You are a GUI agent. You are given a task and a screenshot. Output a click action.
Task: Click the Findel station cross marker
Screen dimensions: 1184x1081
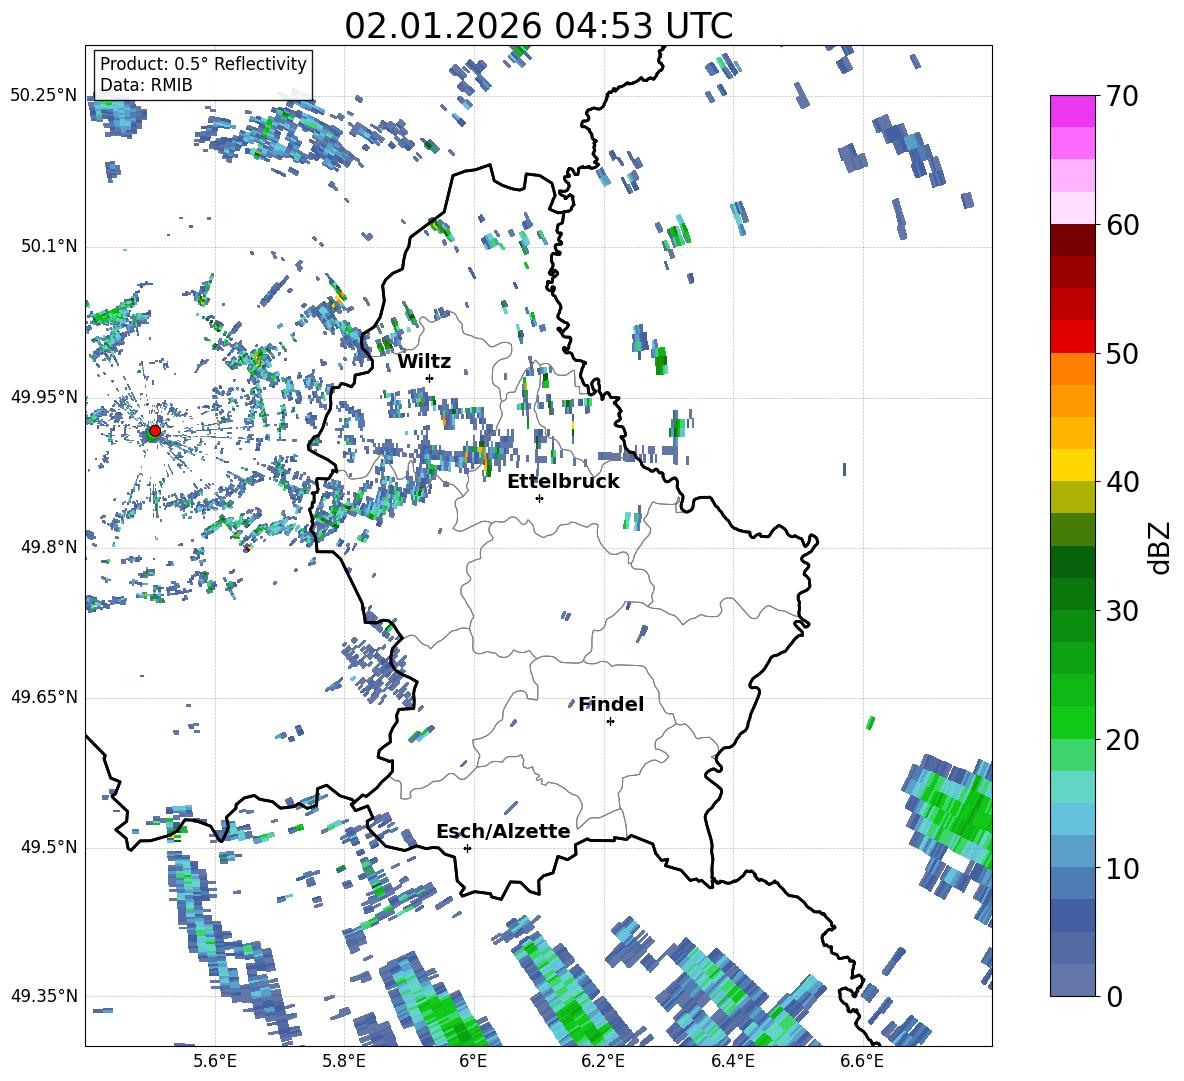[x=610, y=722]
